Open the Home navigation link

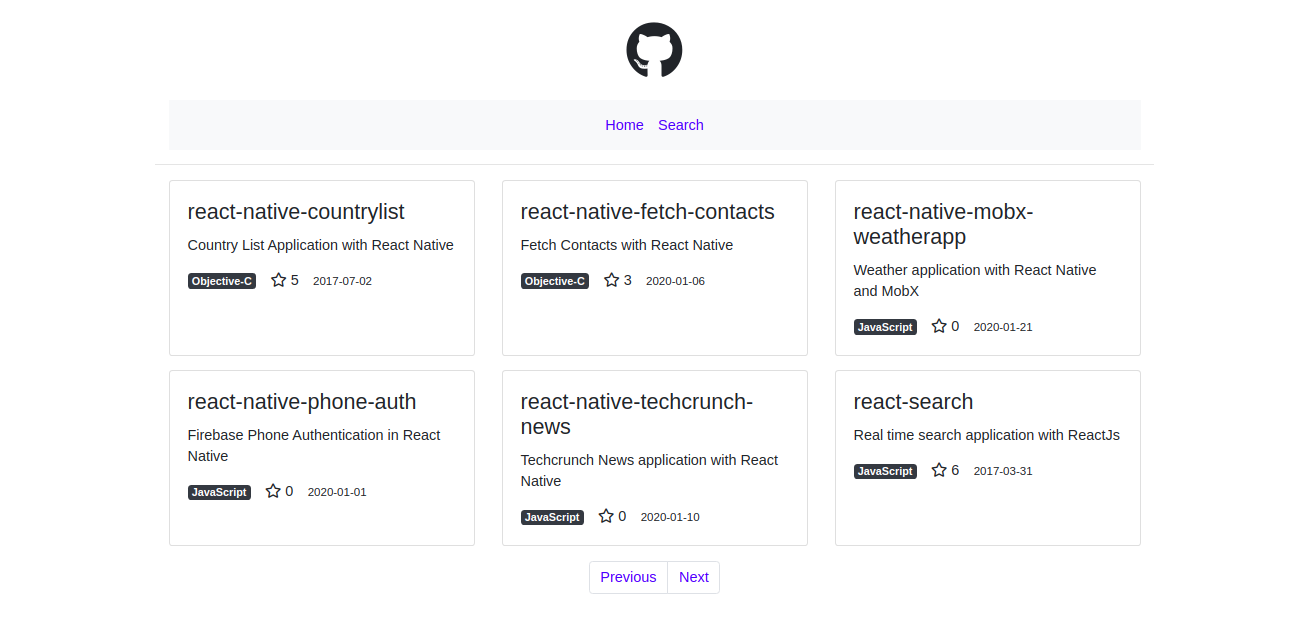624,125
